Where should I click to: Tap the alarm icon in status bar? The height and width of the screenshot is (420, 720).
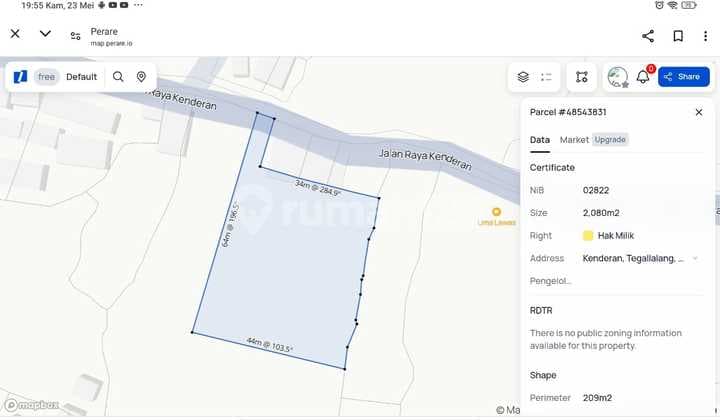point(659,5)
